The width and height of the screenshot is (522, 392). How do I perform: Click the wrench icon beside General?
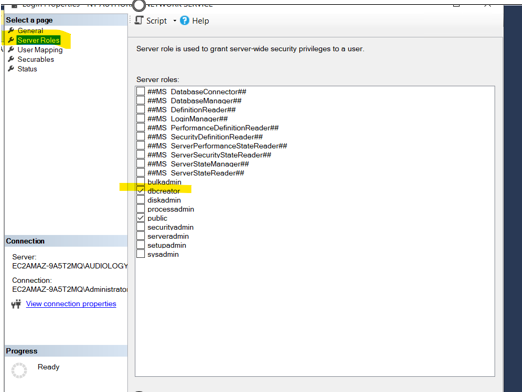point(11,30)
